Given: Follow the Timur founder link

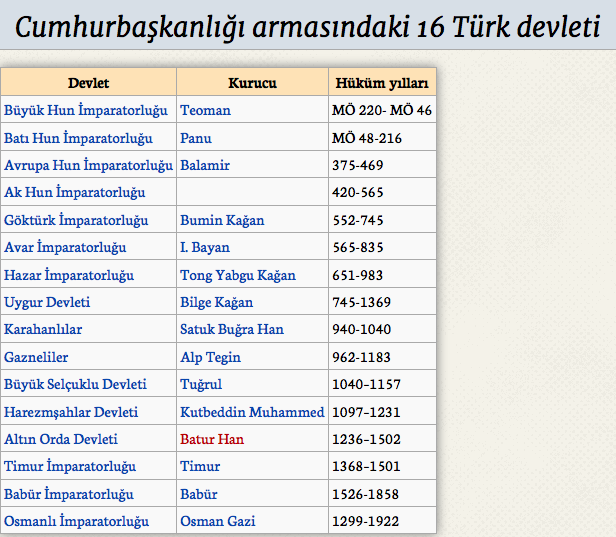Looking at the screenshot, I should click(x=200, y=466).
